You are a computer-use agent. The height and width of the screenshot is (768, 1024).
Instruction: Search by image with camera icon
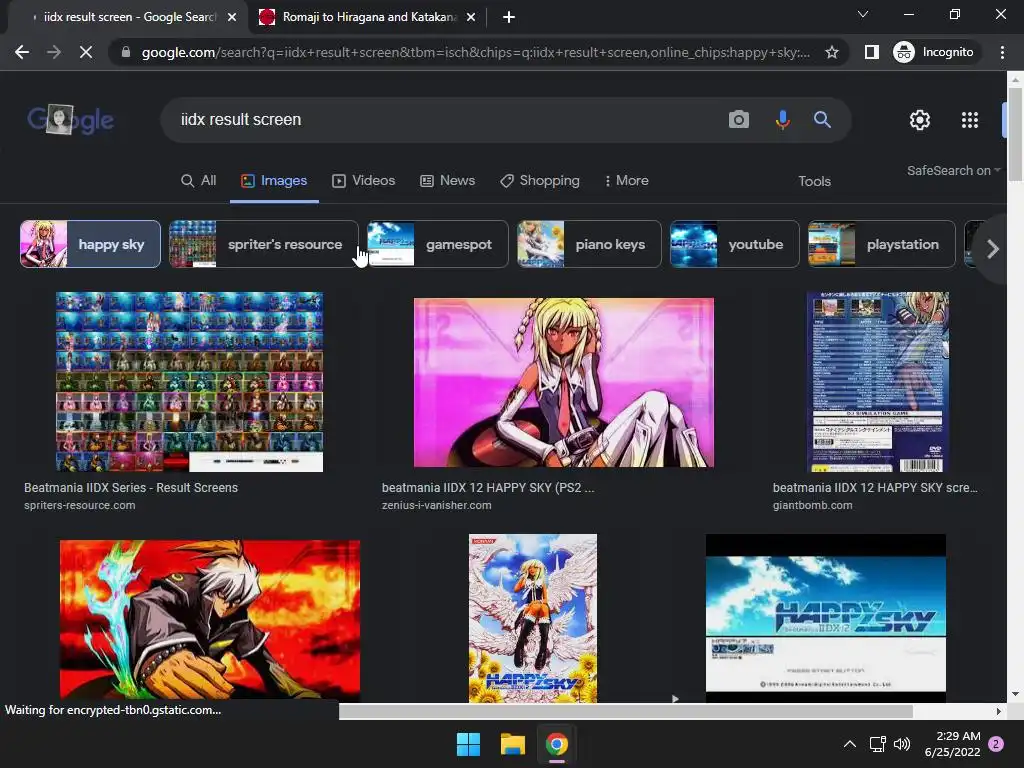pos(739,120)
